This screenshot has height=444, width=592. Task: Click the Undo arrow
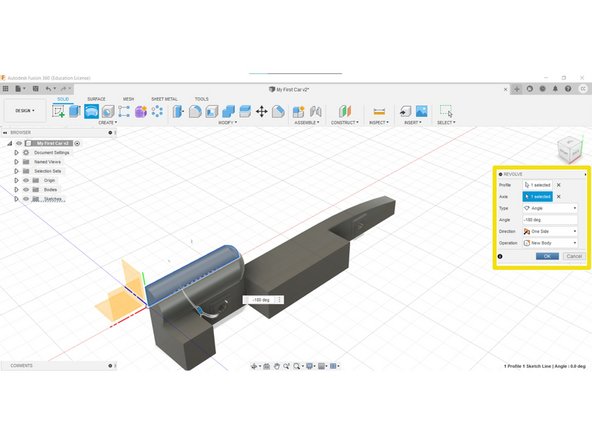point(48,89)
